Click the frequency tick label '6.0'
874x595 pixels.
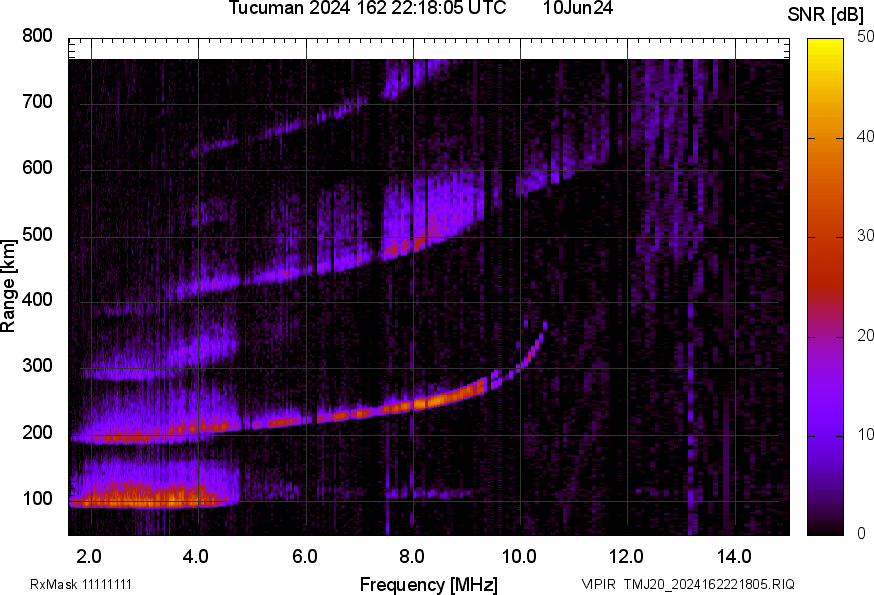[304, 557]
